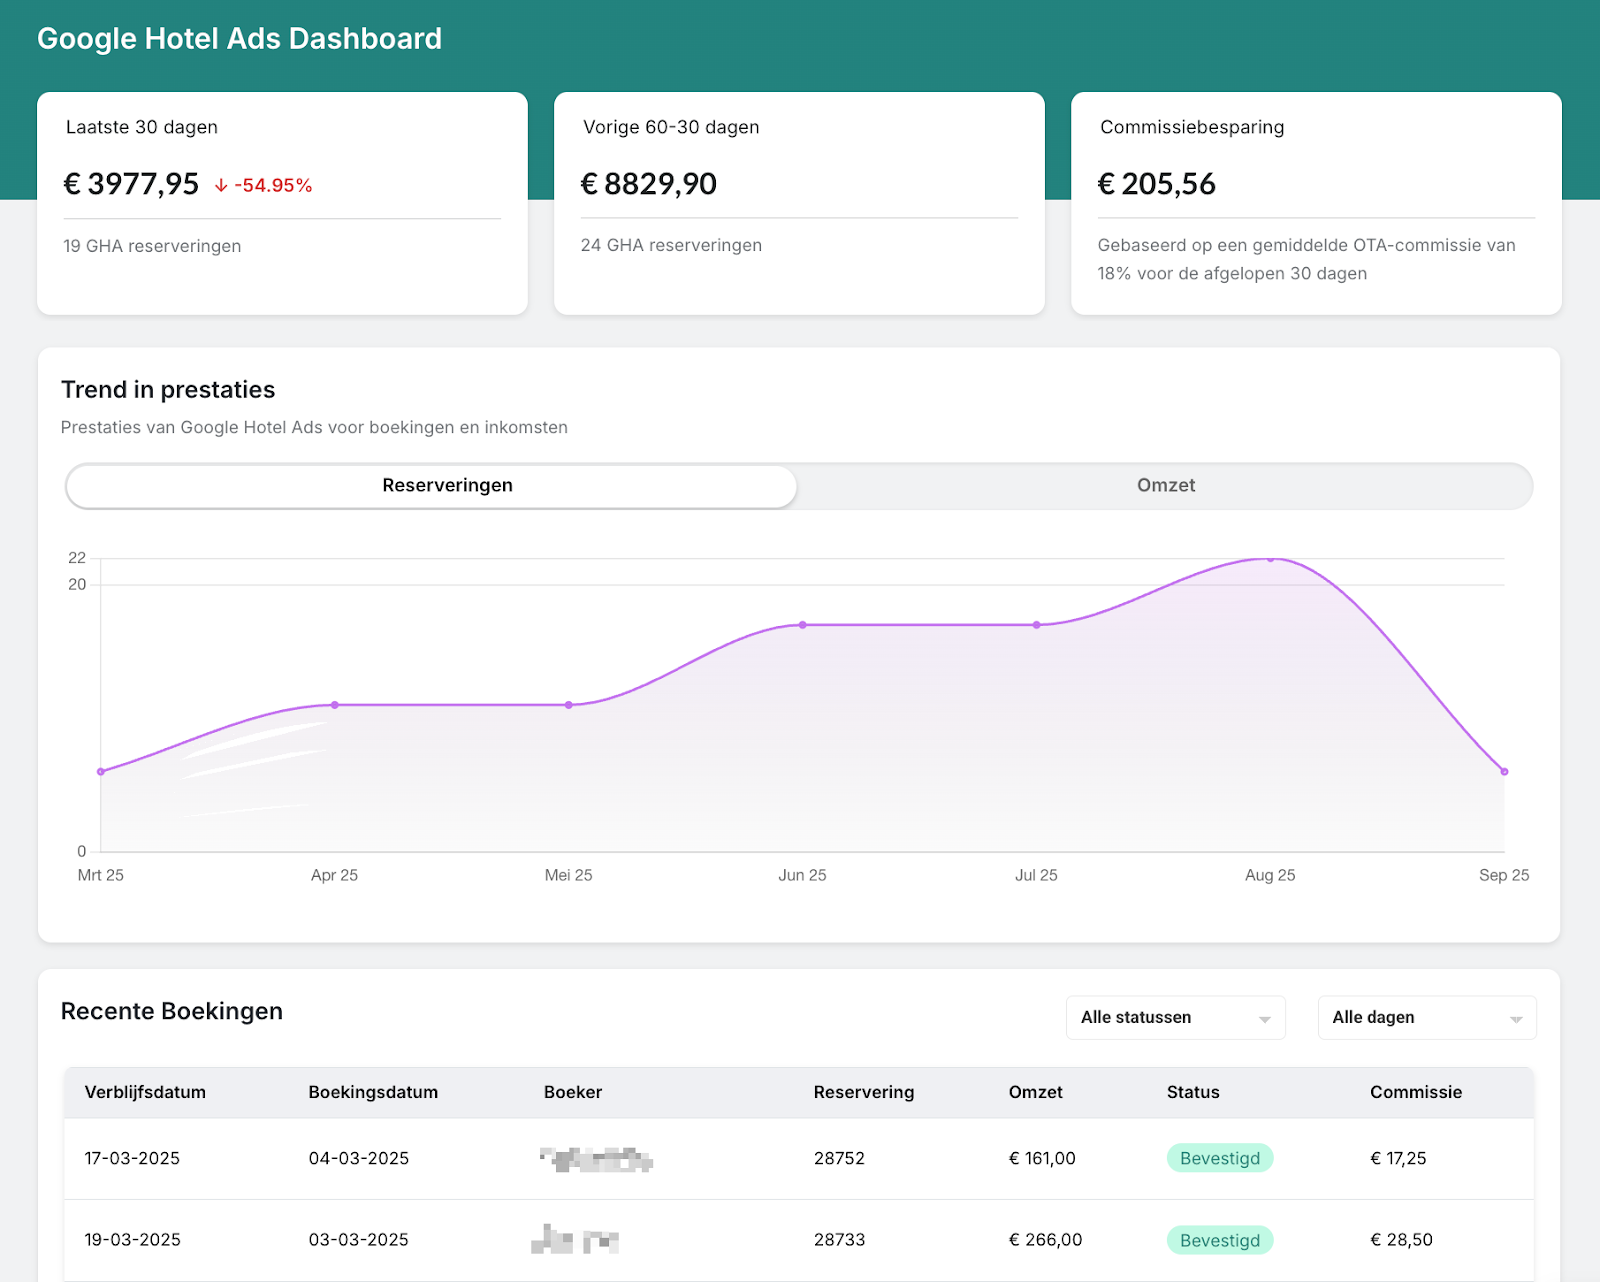Image resolution: width=1600 pixels, height=1282 pixels.
Task: Click the Aug 25 peak data point
Action: coord(1270,559)
